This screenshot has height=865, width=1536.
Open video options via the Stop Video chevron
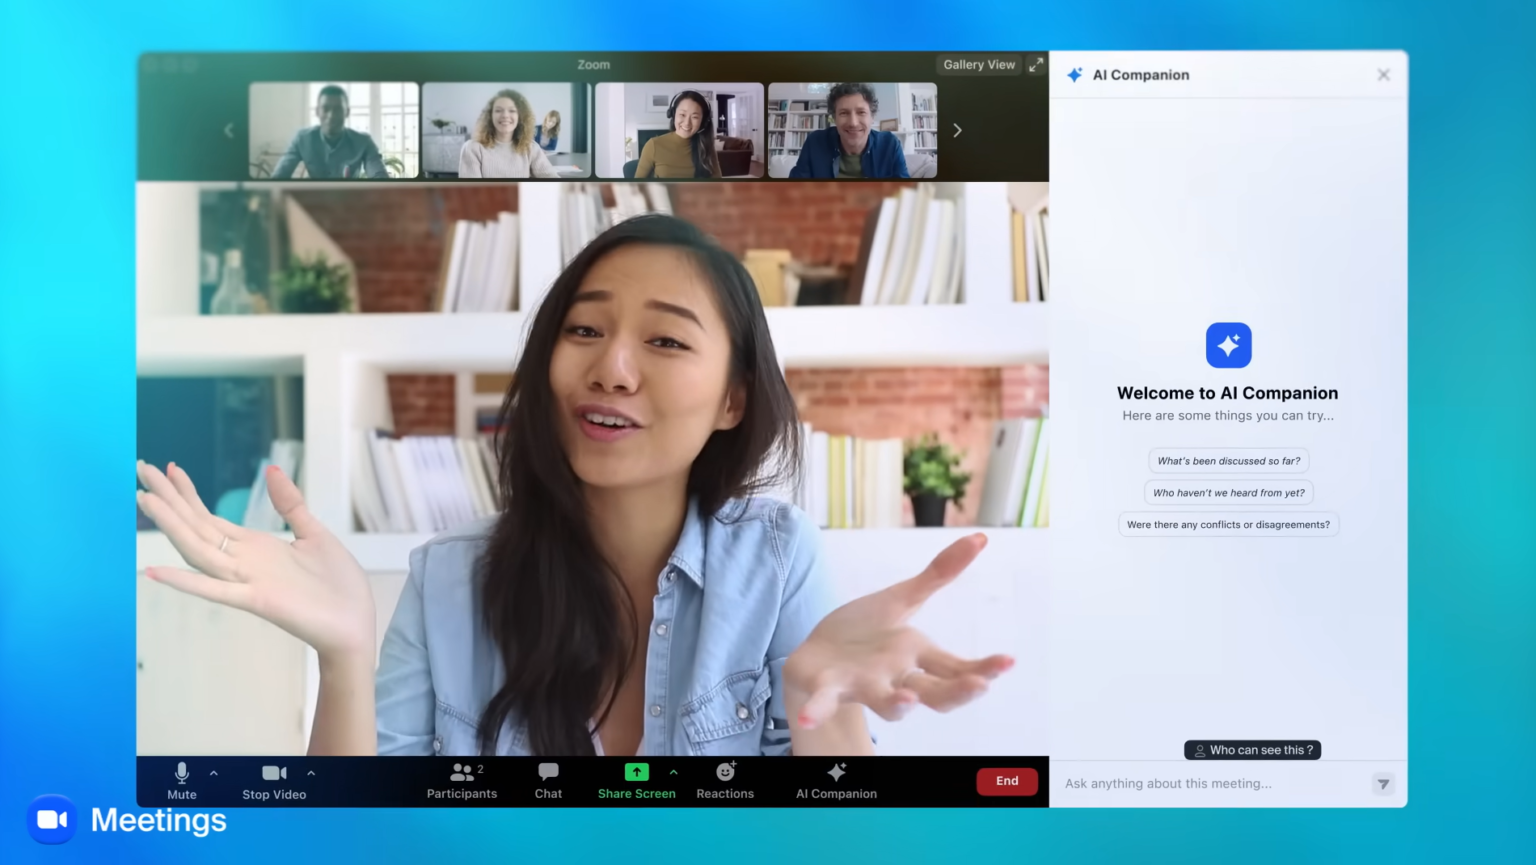(x=311, y=773)
